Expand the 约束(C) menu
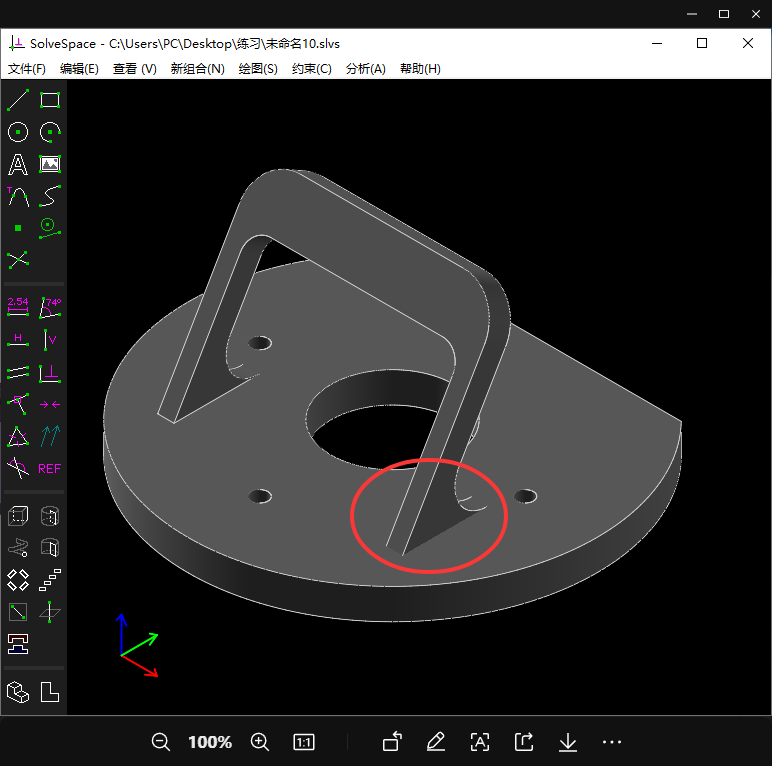 point(311,69)
